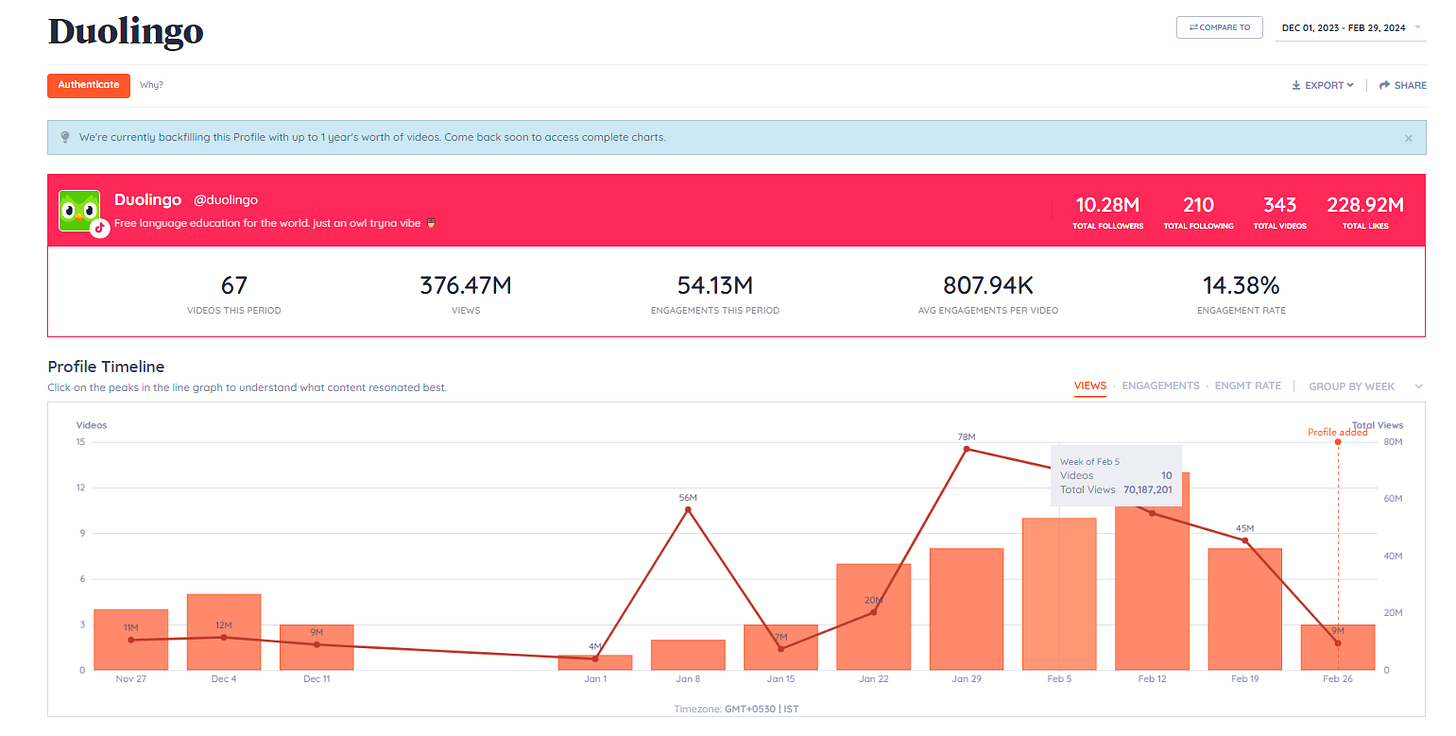Viewport: 1456px width, 736px height.
Task: Click the 54.13M Engagements This Period value
Action: pos(715,286)
